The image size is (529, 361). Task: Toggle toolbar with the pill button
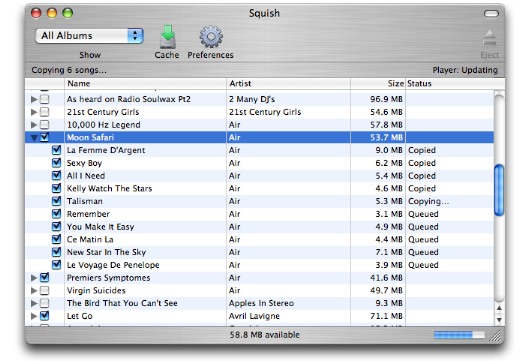[x=491, y=13]
